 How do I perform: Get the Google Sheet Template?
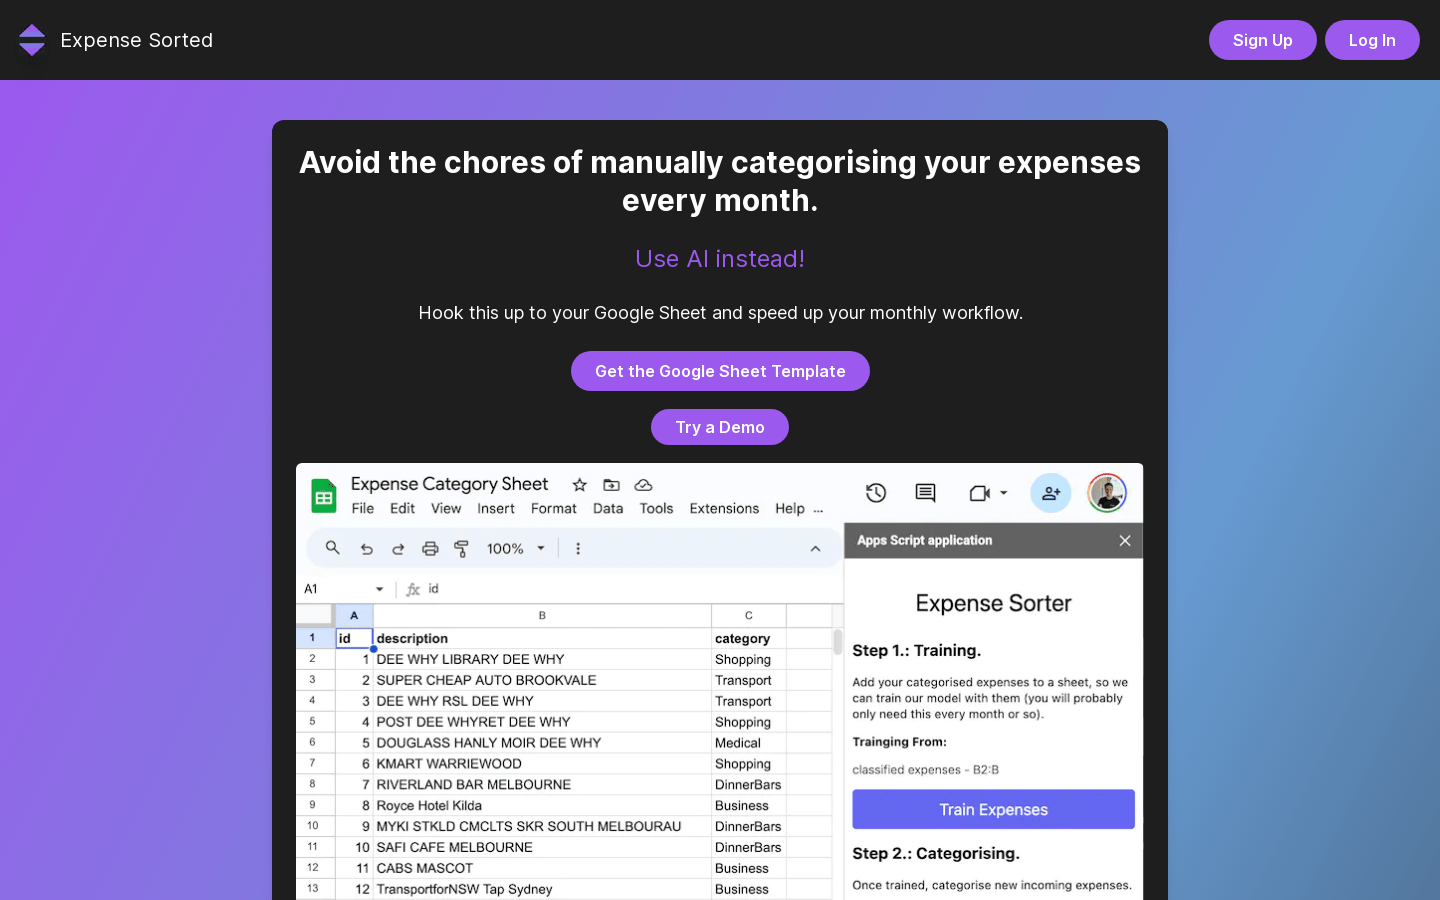720,371
